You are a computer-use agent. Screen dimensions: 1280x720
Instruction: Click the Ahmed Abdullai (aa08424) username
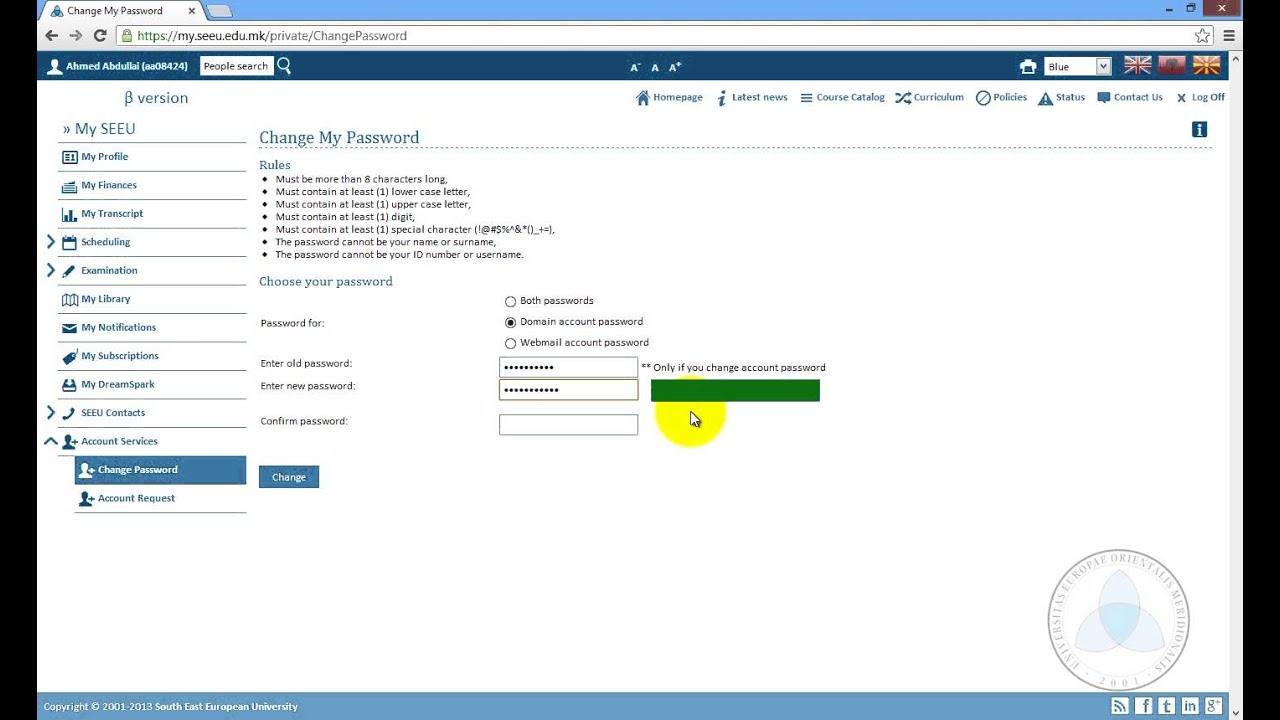[127, 66]
